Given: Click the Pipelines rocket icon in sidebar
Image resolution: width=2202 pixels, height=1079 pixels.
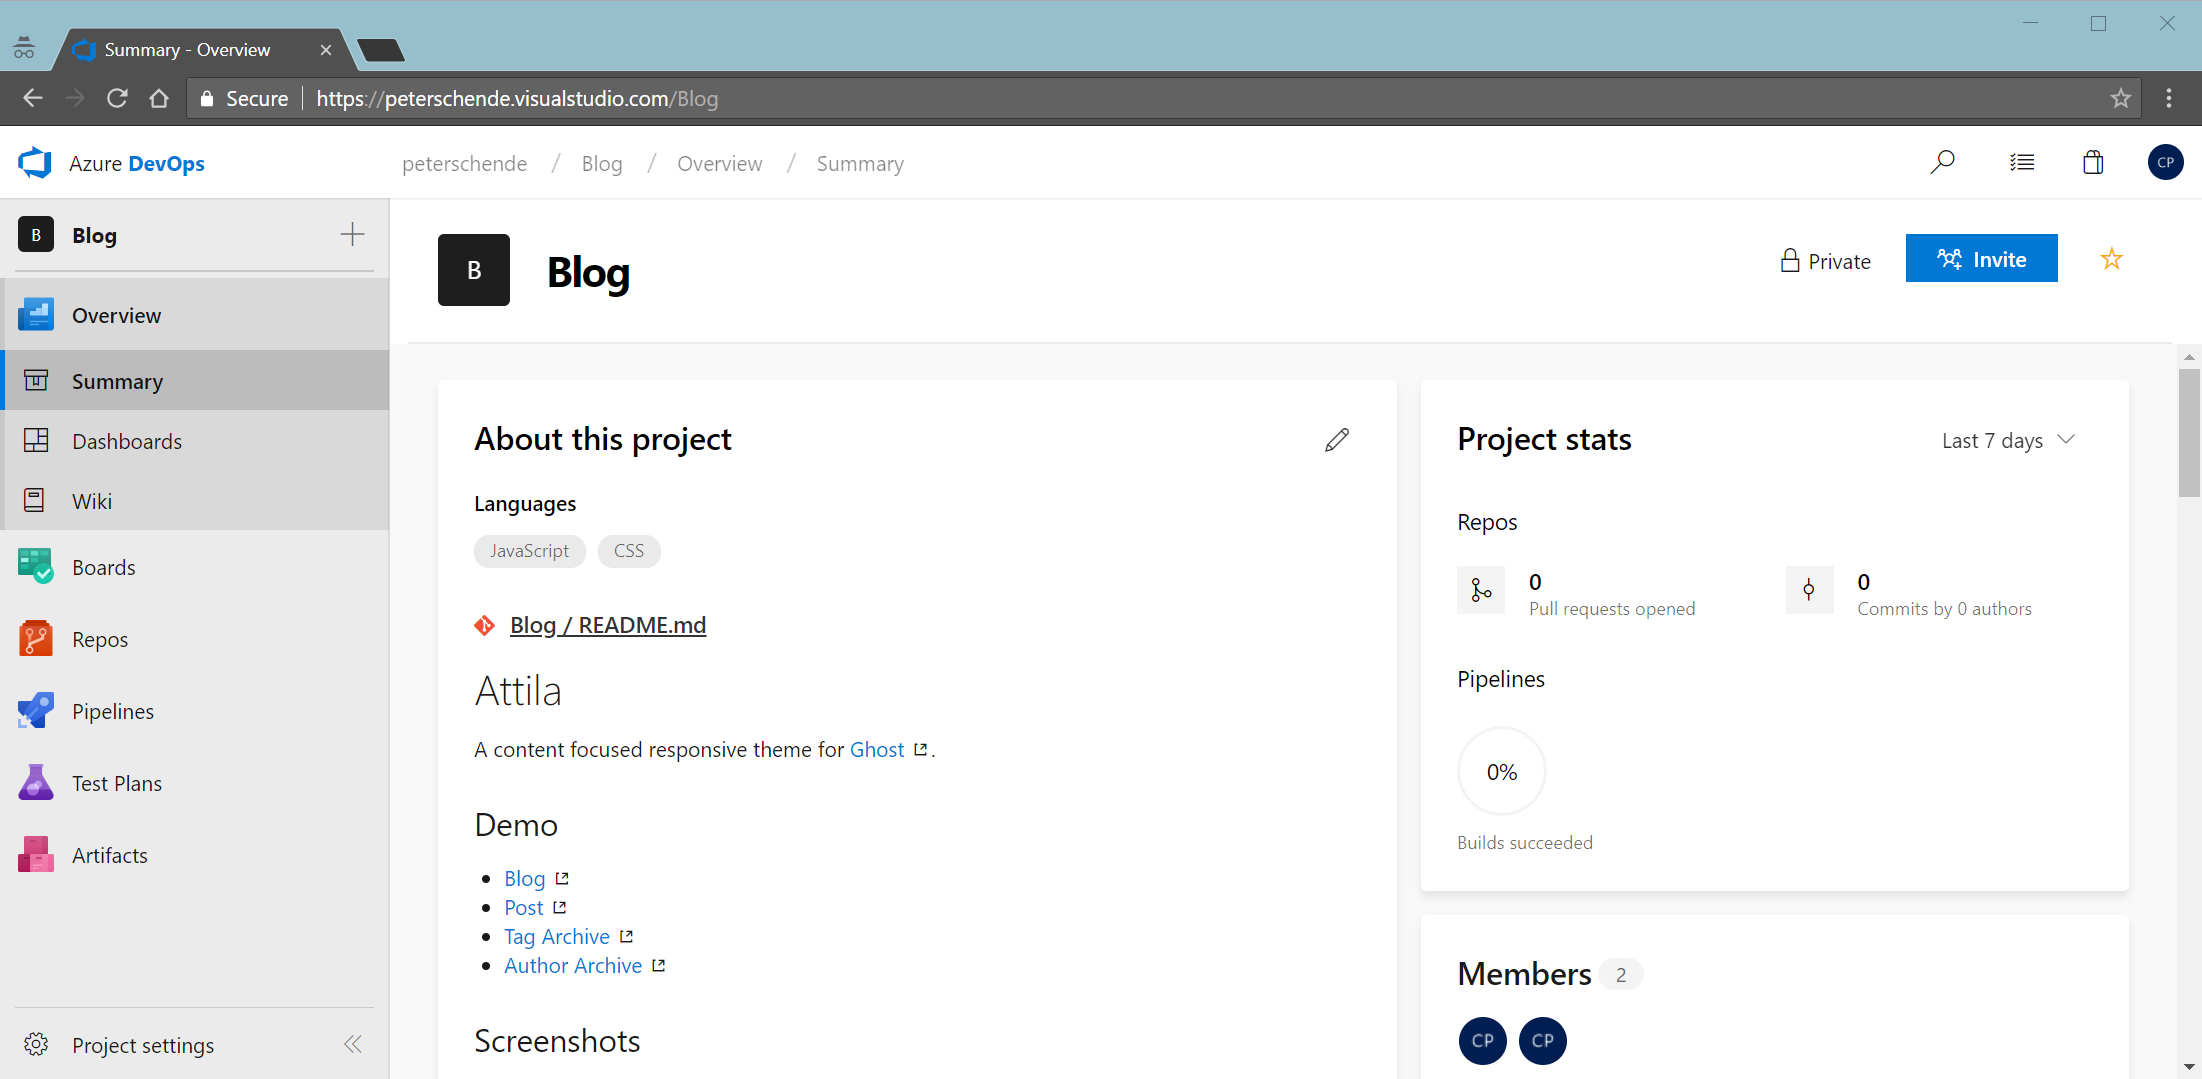Looking at the screenshot, I should coord(36,710).
